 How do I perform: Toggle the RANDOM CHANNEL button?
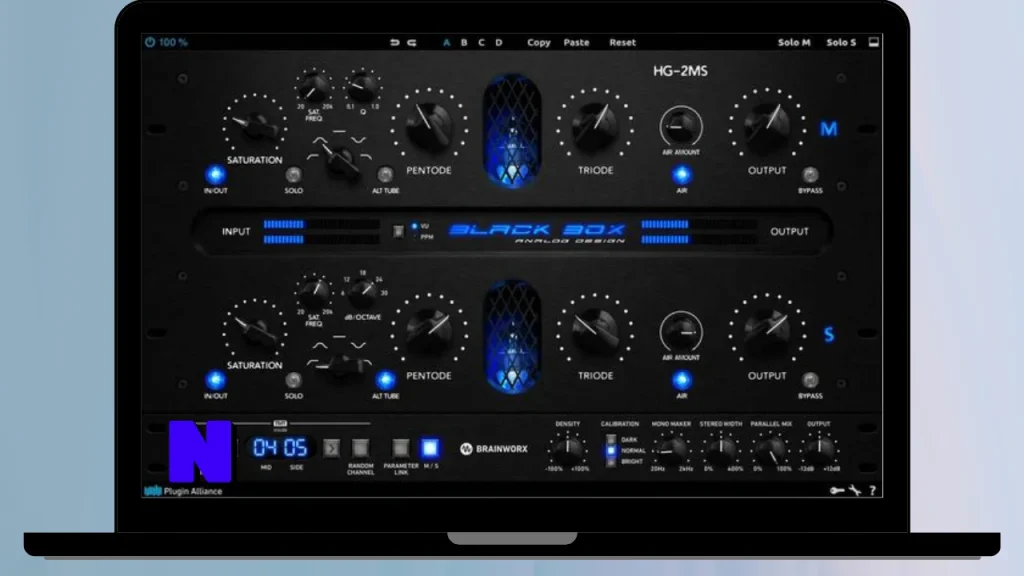pos(360,448)
